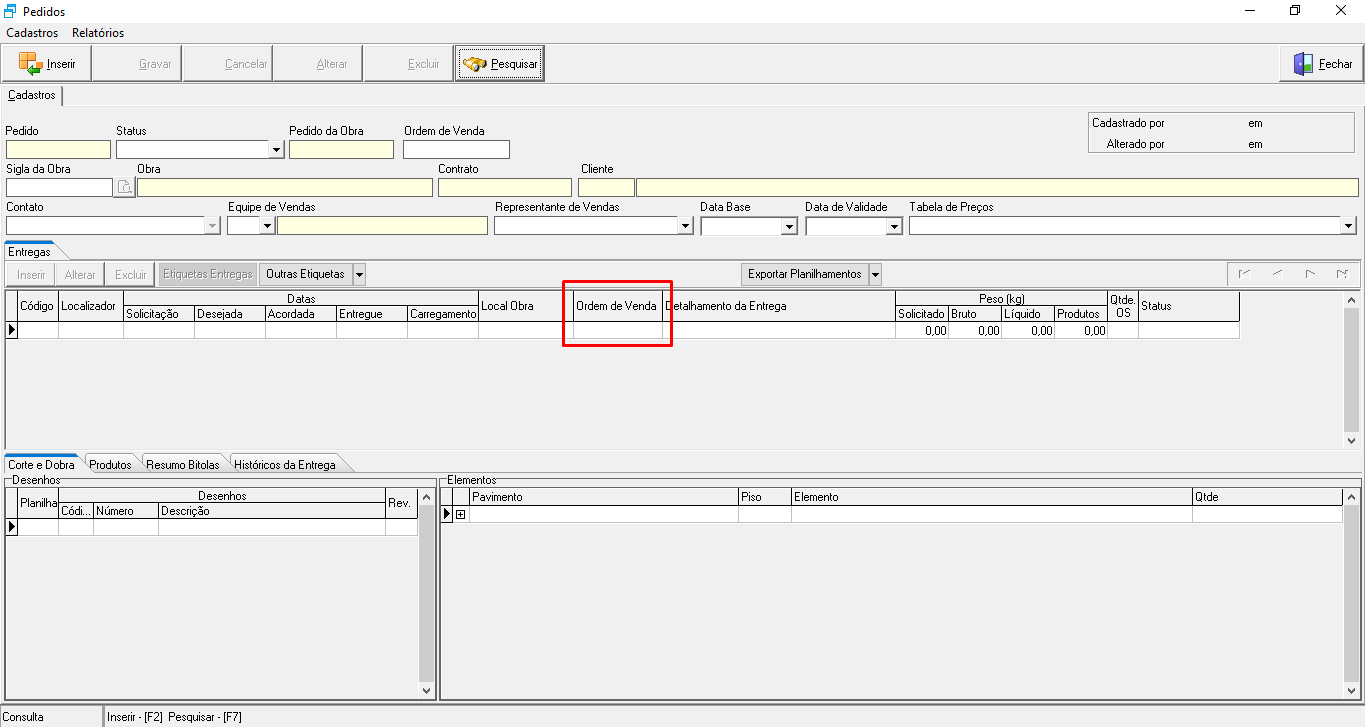Click the lookup icon beside Sigla da Obra

124,187
